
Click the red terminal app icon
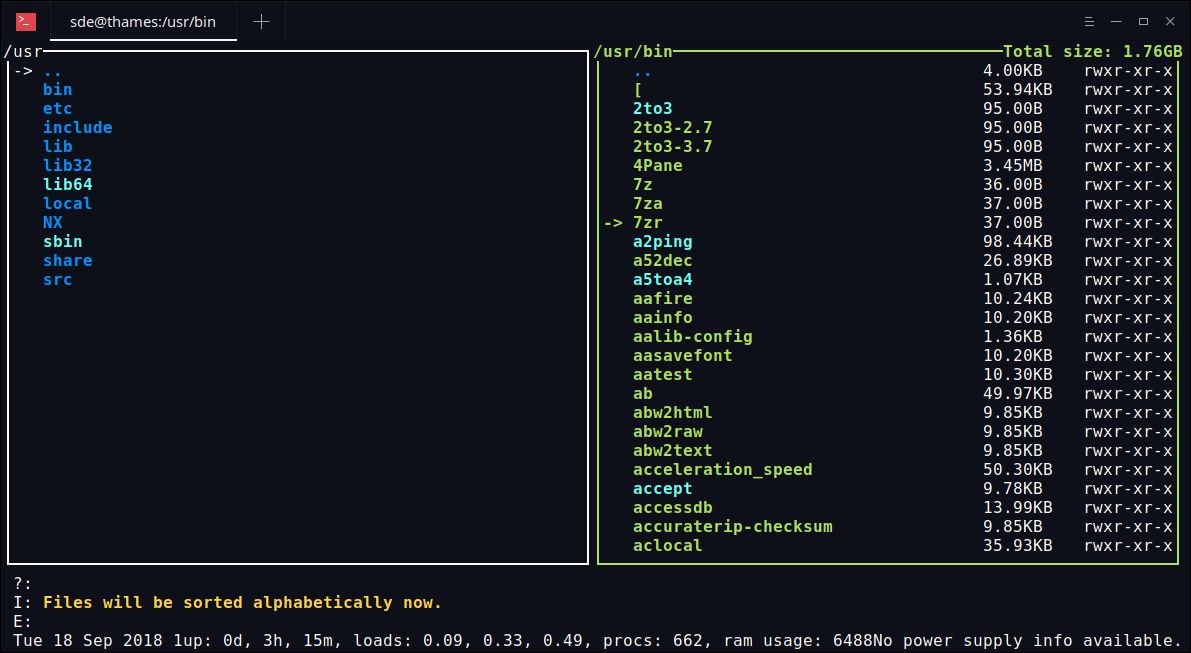(26, 22)
